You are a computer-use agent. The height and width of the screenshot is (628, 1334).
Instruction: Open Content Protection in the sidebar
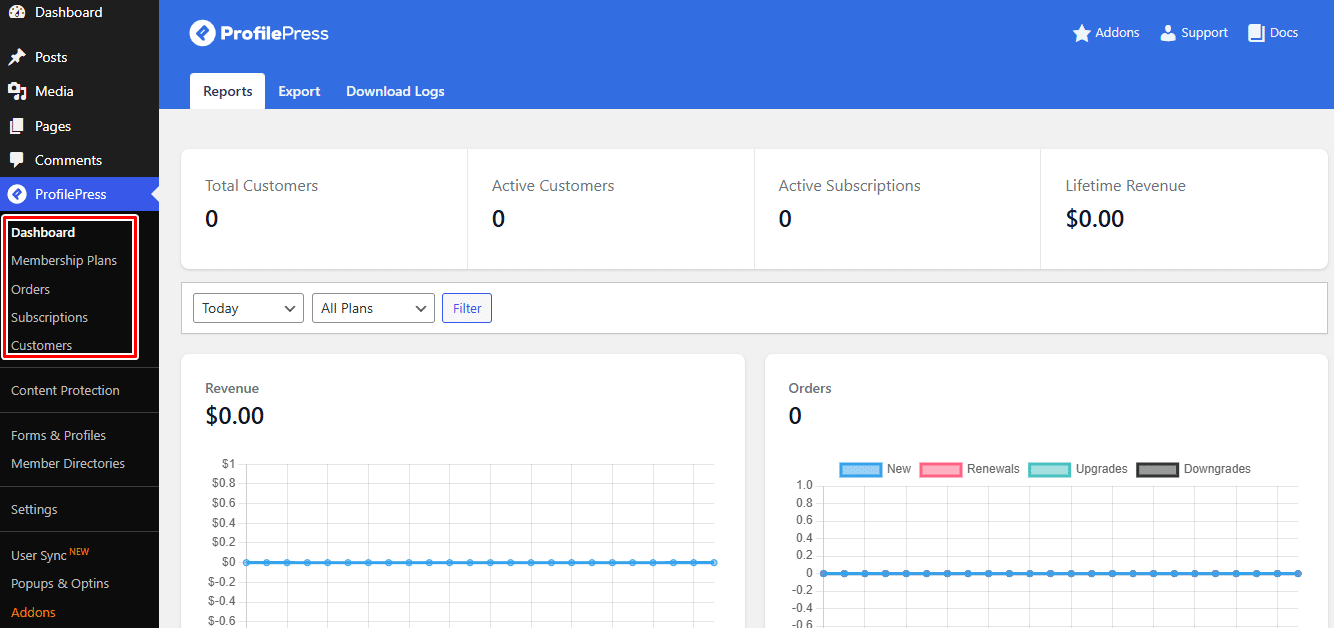click(x=65, y=390)
